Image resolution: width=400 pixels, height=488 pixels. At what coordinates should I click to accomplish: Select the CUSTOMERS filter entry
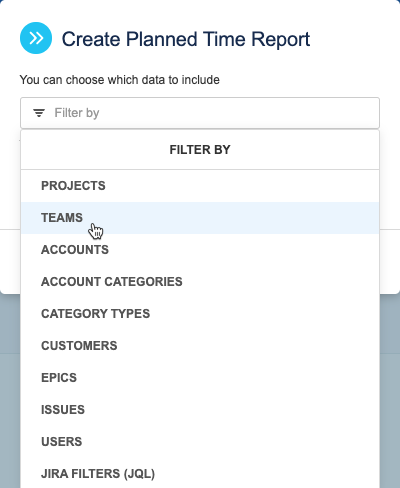(200, 346)
